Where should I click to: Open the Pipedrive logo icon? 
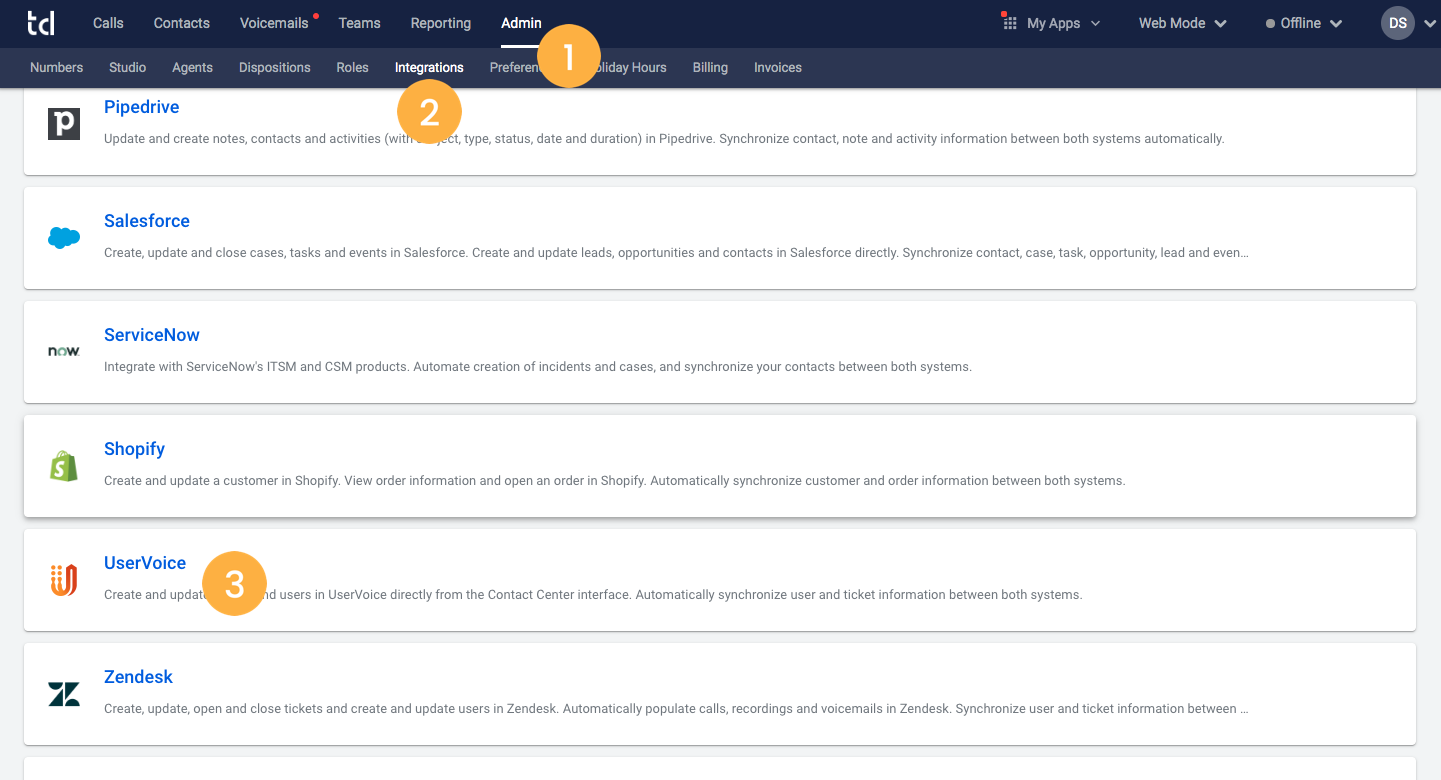pos(64,124)
